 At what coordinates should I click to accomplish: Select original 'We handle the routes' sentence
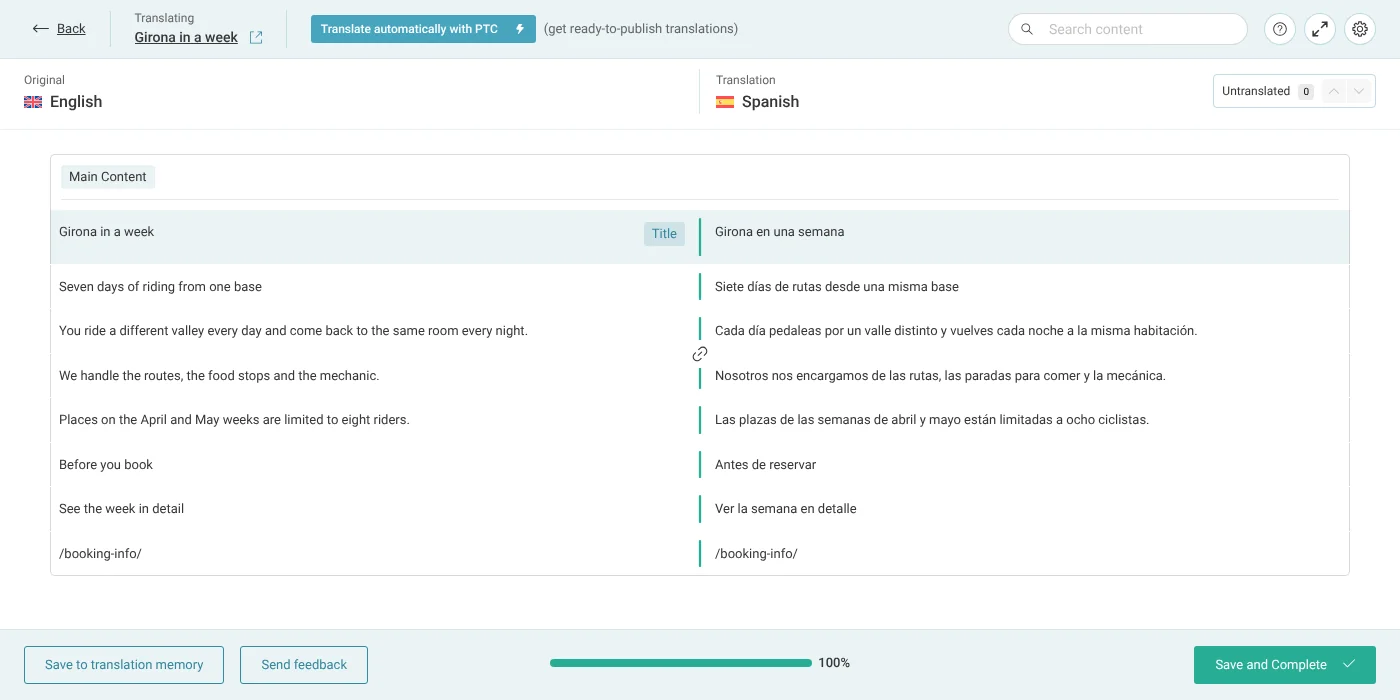[x=219, y=376]
